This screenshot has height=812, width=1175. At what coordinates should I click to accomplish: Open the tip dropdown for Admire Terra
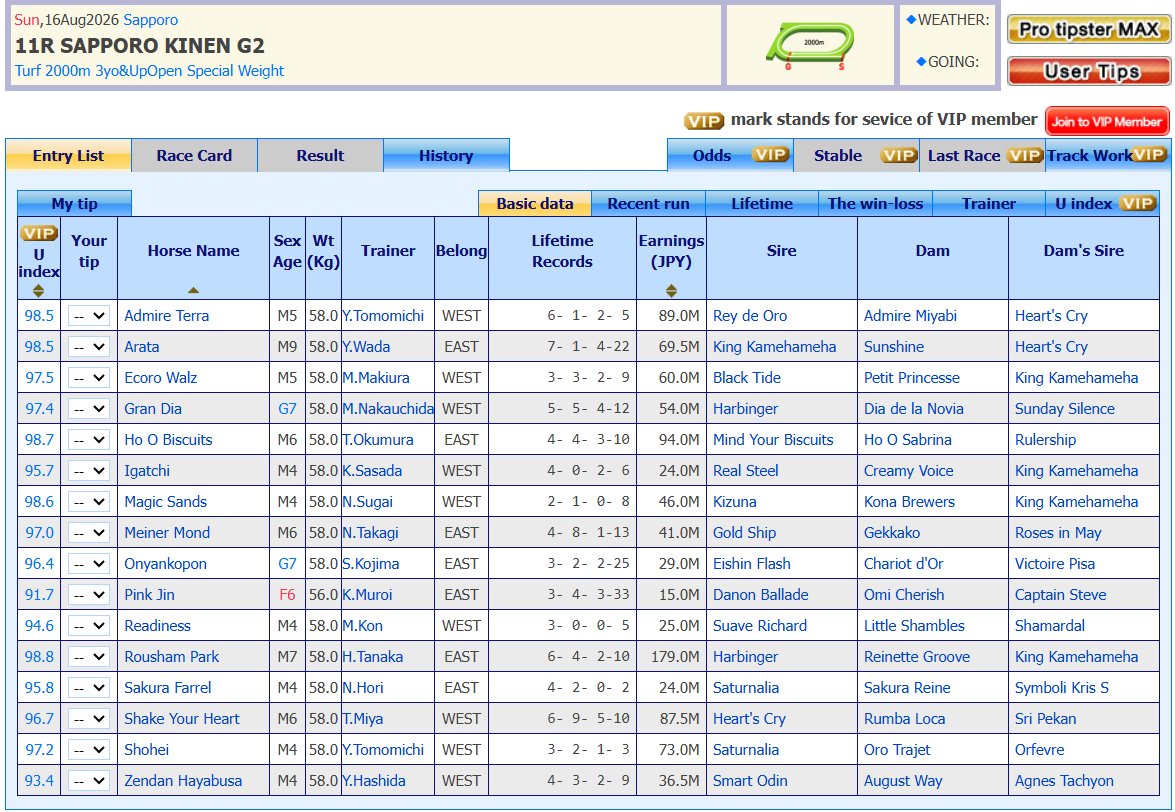click(x=88, y=315)
